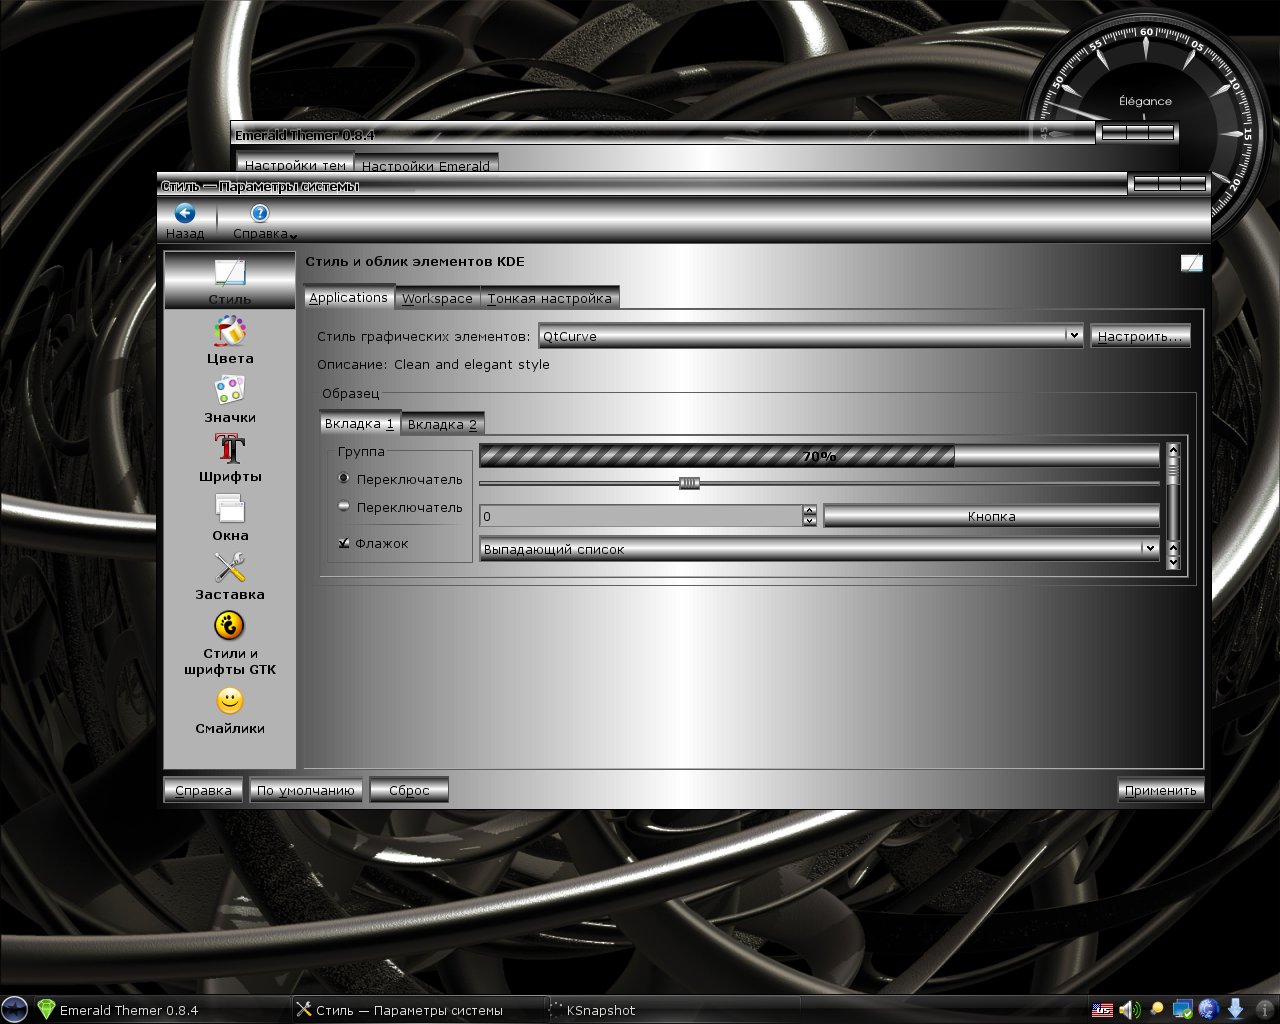
Task: Click the style module icon at top right
Action: [x=1191, y=263]
